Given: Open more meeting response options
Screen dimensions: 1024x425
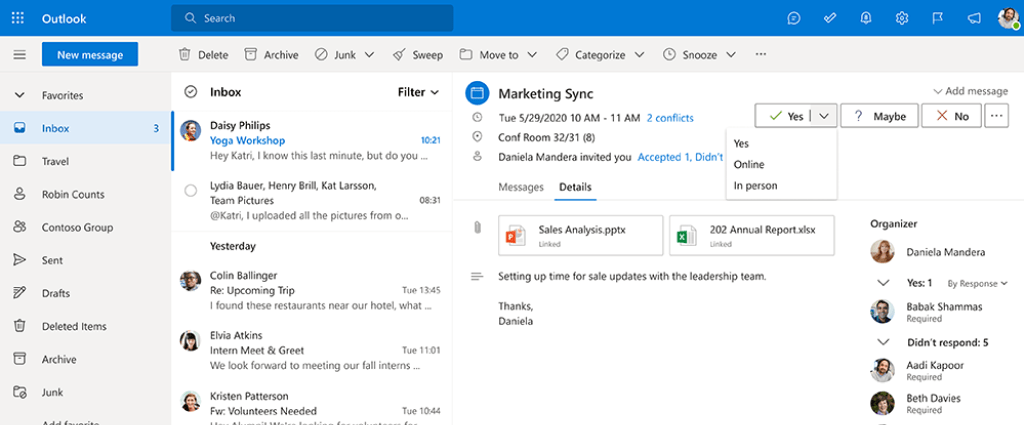Looking at the screenshot, I should pyautogui.click(x=996, y=116).
